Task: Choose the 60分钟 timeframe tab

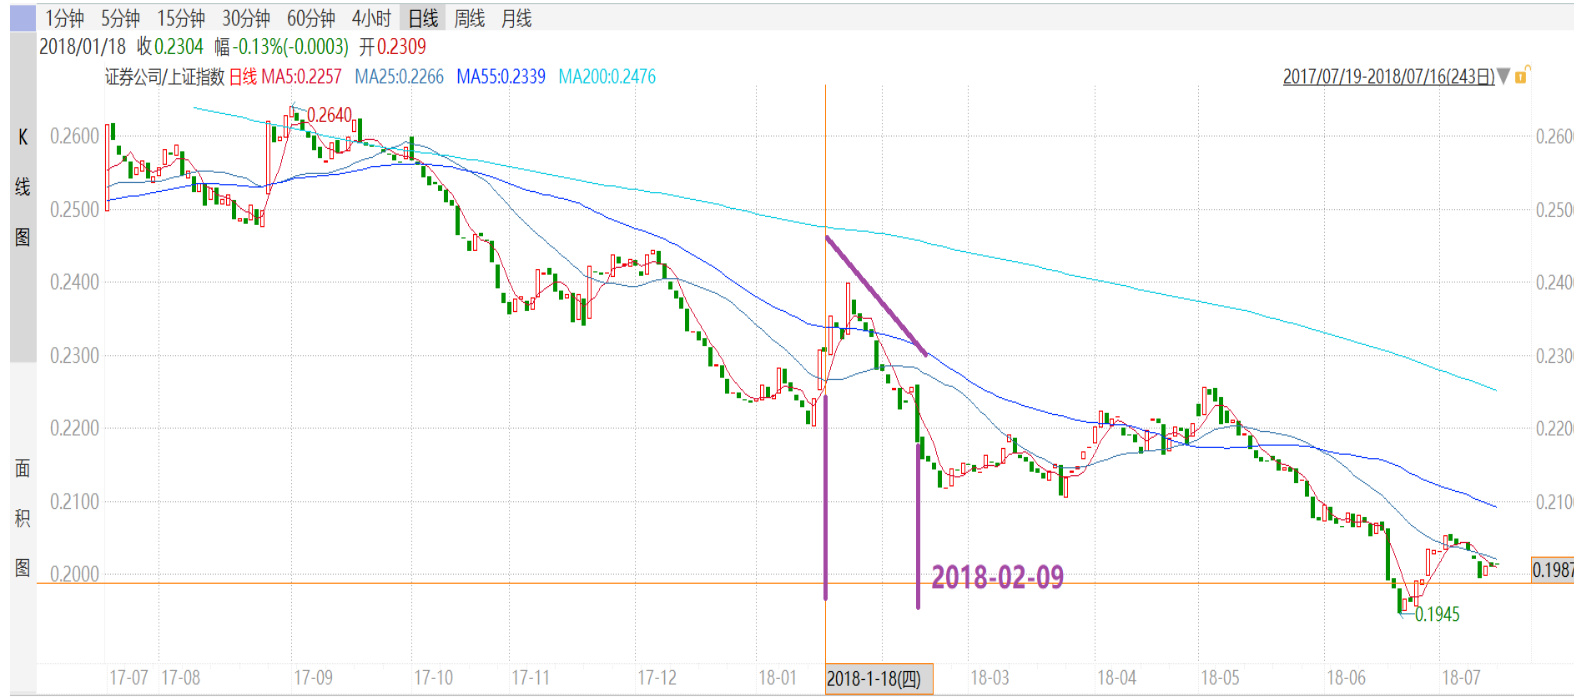Action: 311,18
